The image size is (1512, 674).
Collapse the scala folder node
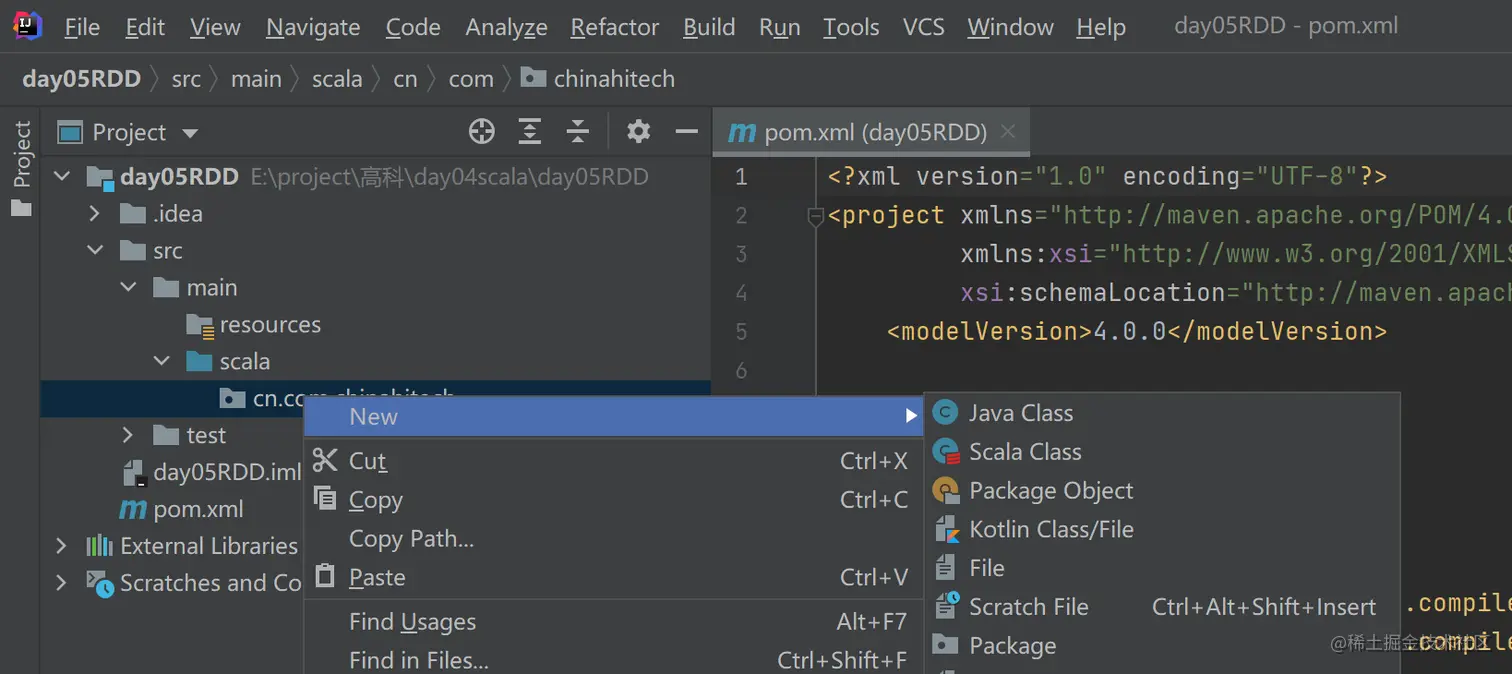tap(162, 361)
